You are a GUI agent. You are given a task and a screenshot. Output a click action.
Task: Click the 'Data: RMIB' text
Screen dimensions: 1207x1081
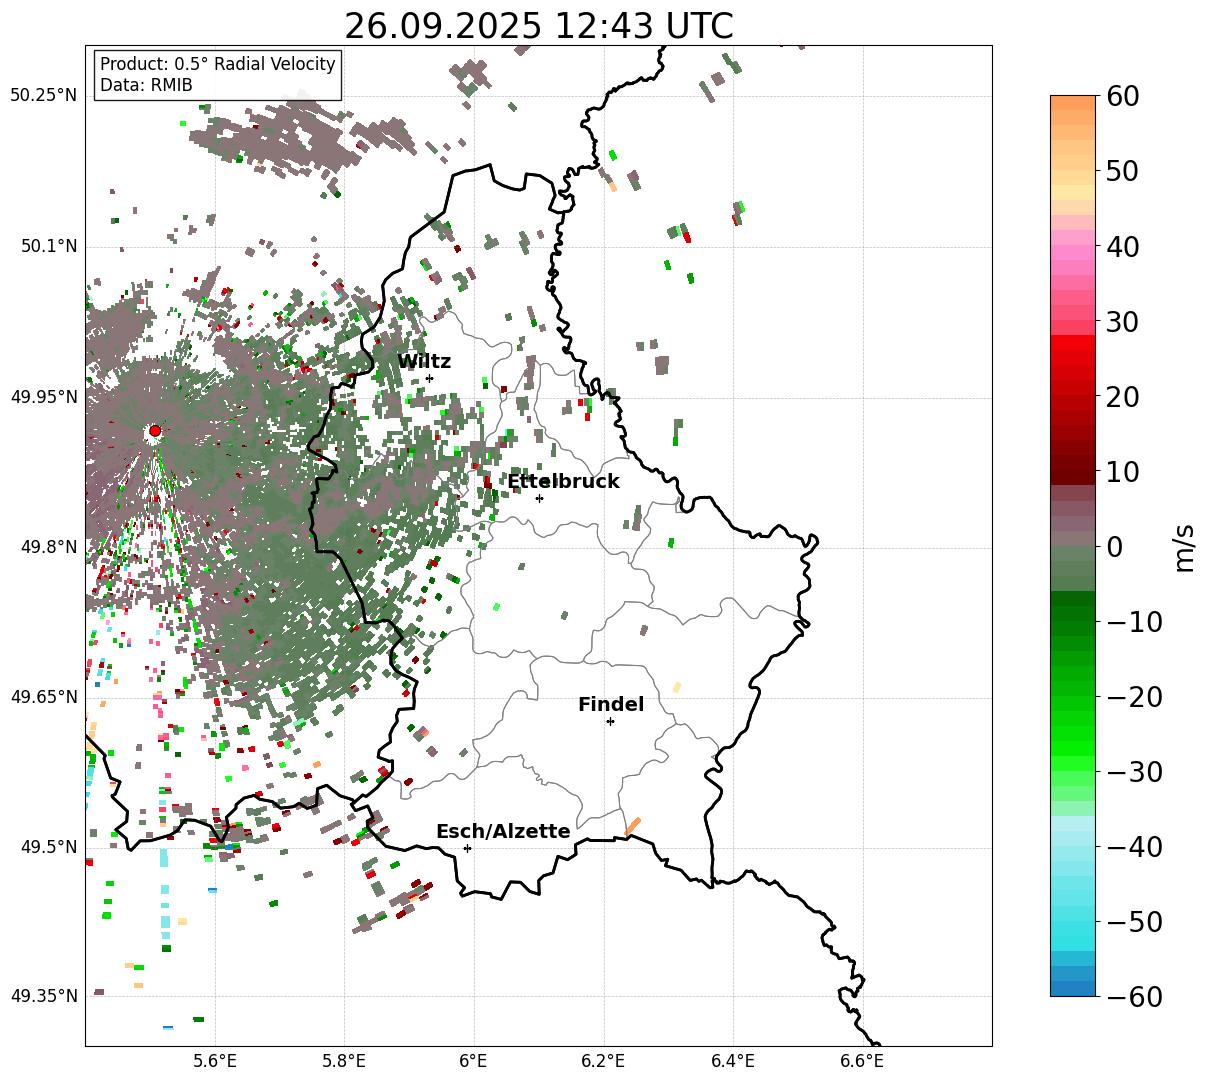click(146, 85)
